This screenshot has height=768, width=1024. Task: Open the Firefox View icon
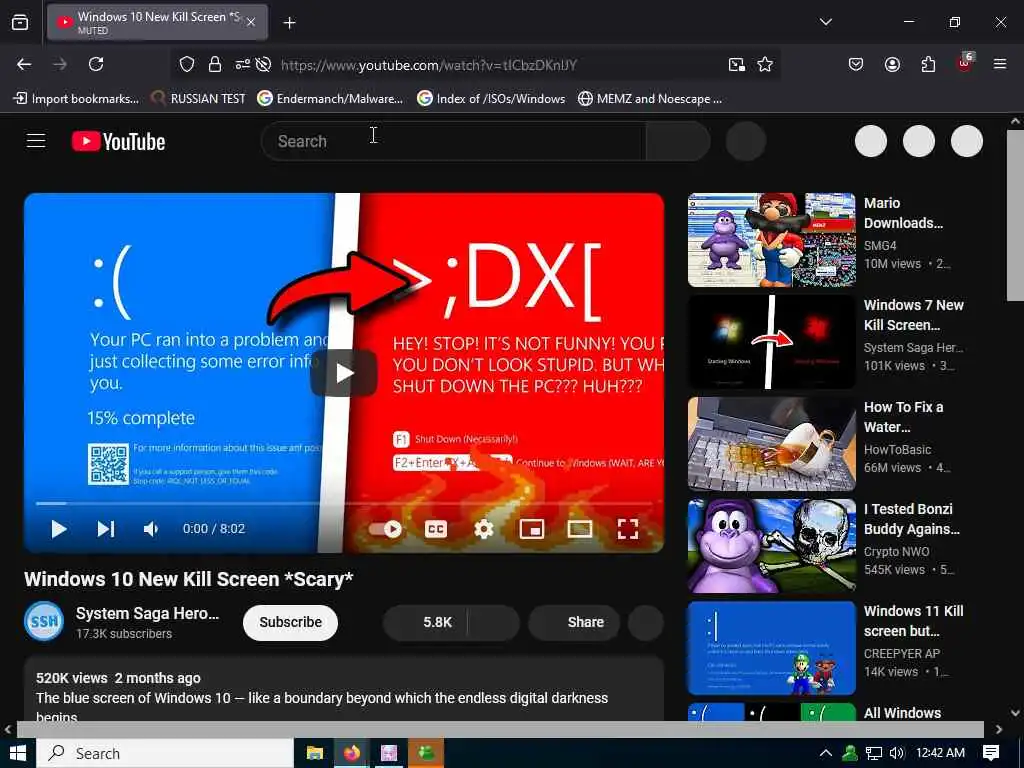[x=20, y=23]
